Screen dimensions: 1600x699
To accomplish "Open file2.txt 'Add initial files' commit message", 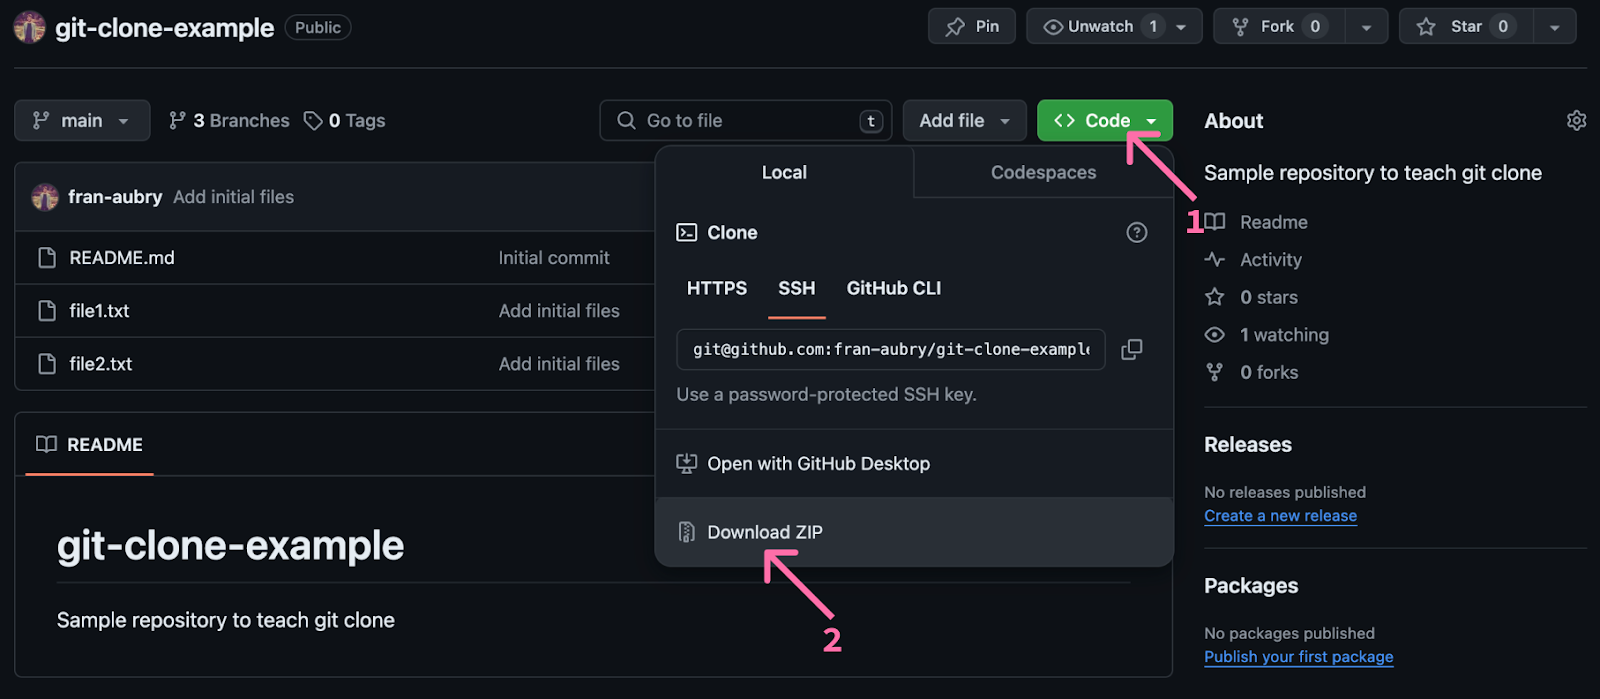I will tap(559, 364).
